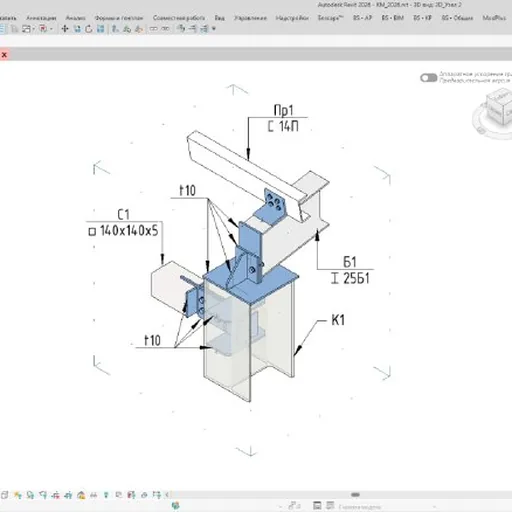The width and height of the screenshot is (512, 512).
Task: Click Highlight Displacement Sets icon
Action: [x=144, y=495]
